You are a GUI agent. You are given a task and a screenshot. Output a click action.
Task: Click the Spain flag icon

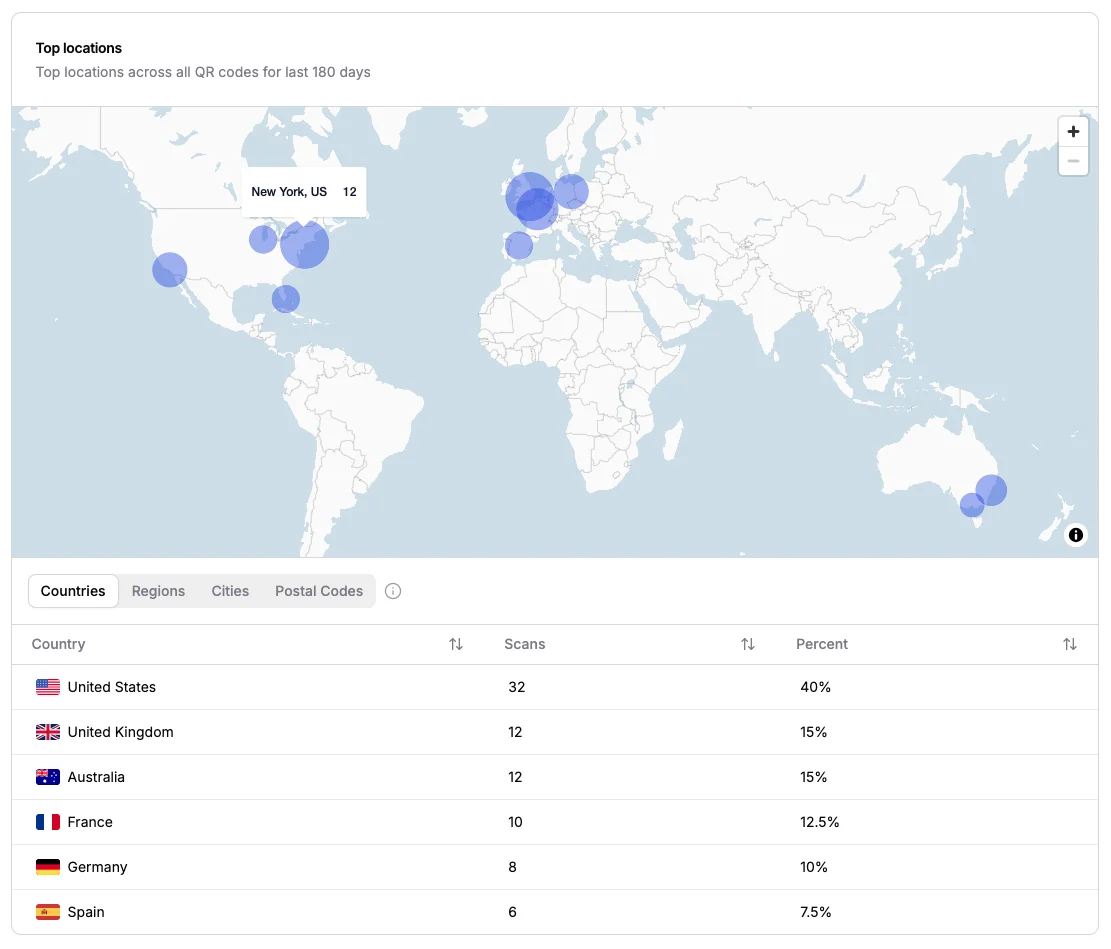pyautogui.click(x=48, y=912)
